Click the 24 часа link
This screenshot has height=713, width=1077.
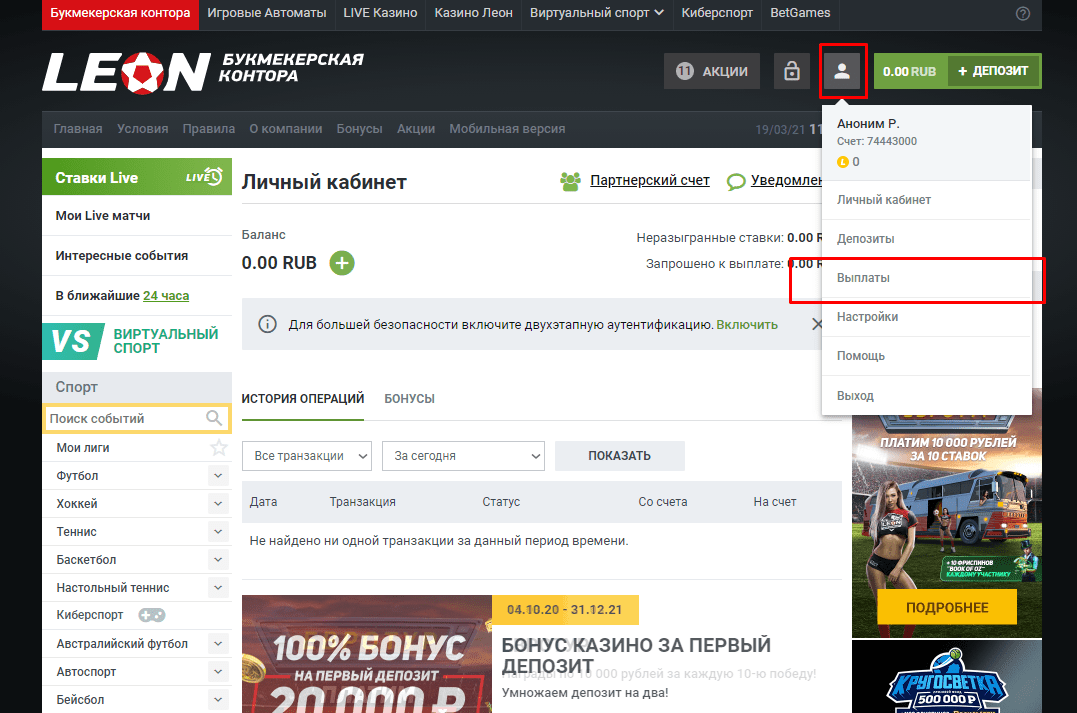tap(166, 296)
